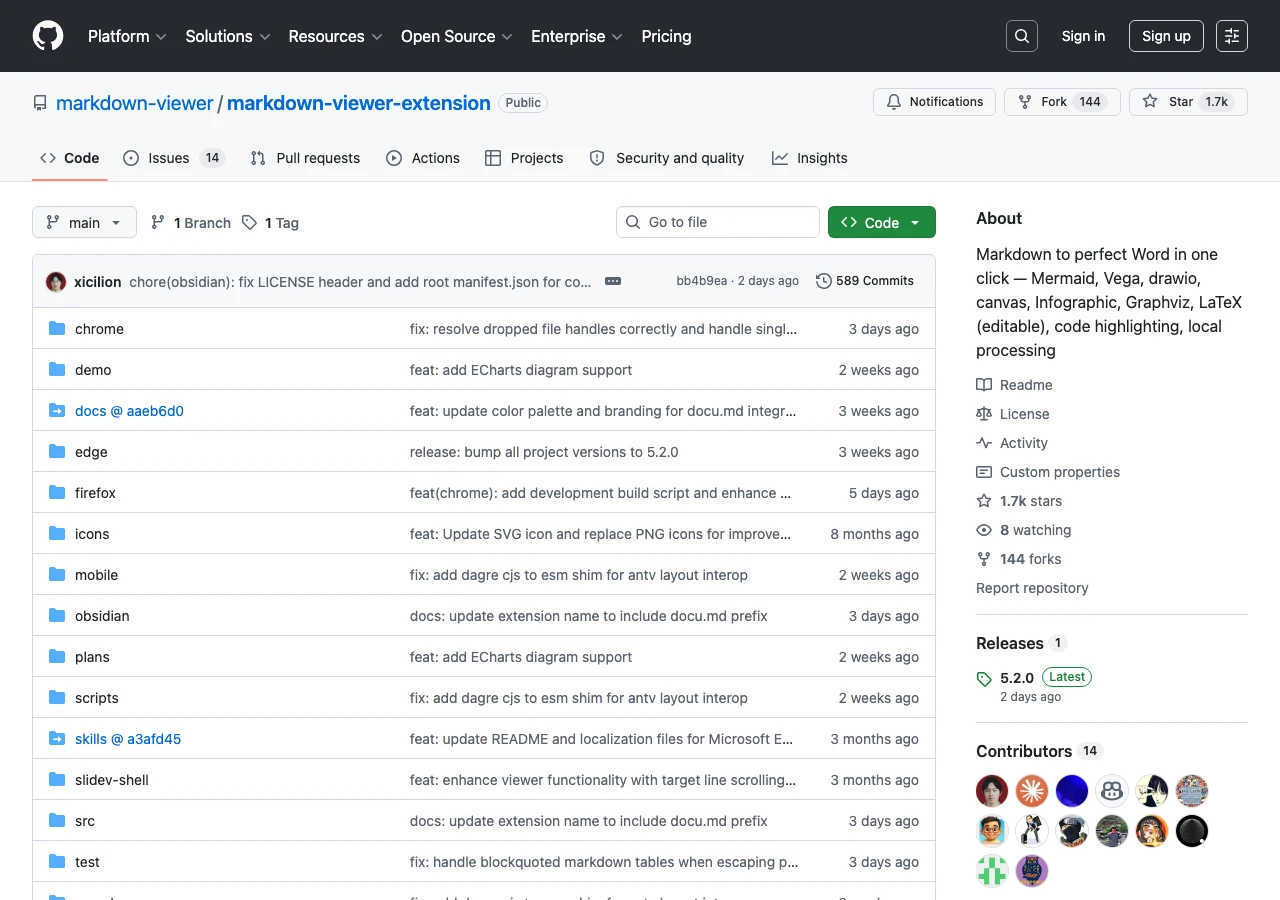Expand the Platform menu
1280x900 pixels.
pyautogui.click(x=127, y=36)
